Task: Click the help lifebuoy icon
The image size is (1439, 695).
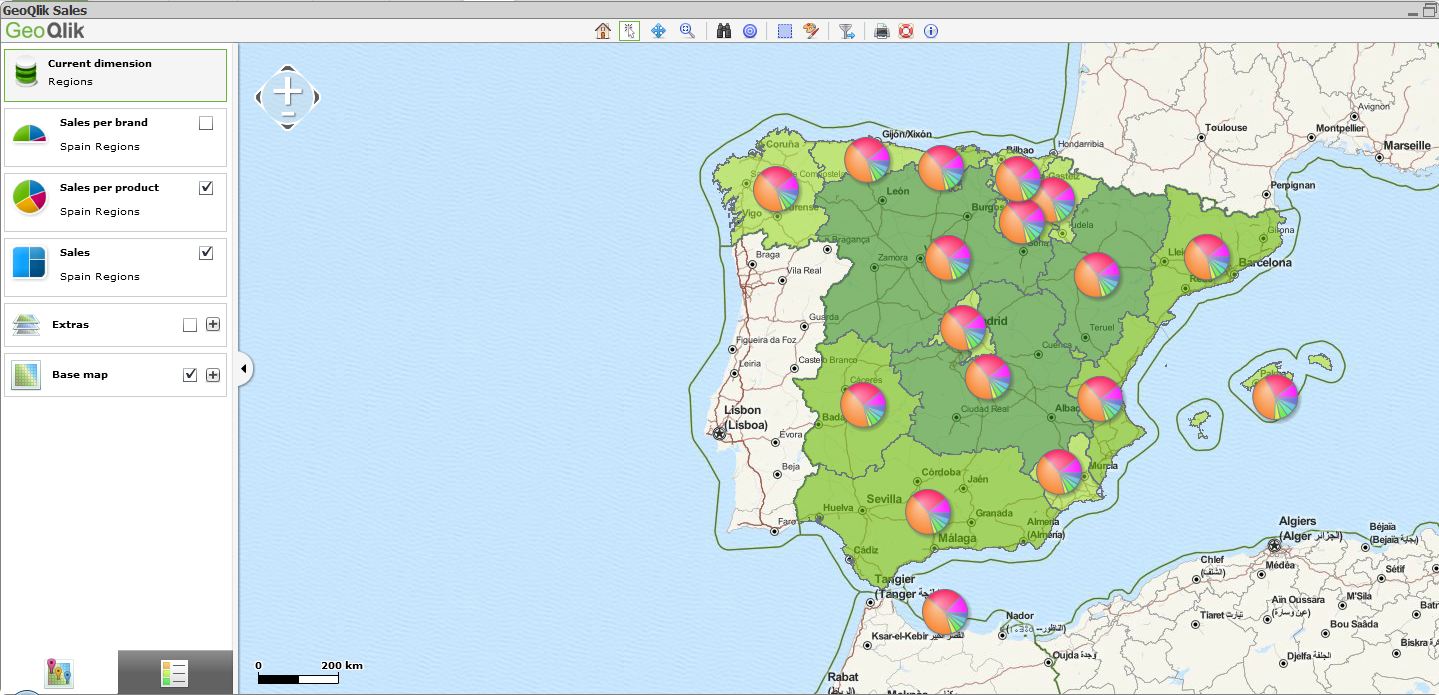Action: [x=904, y=31]
